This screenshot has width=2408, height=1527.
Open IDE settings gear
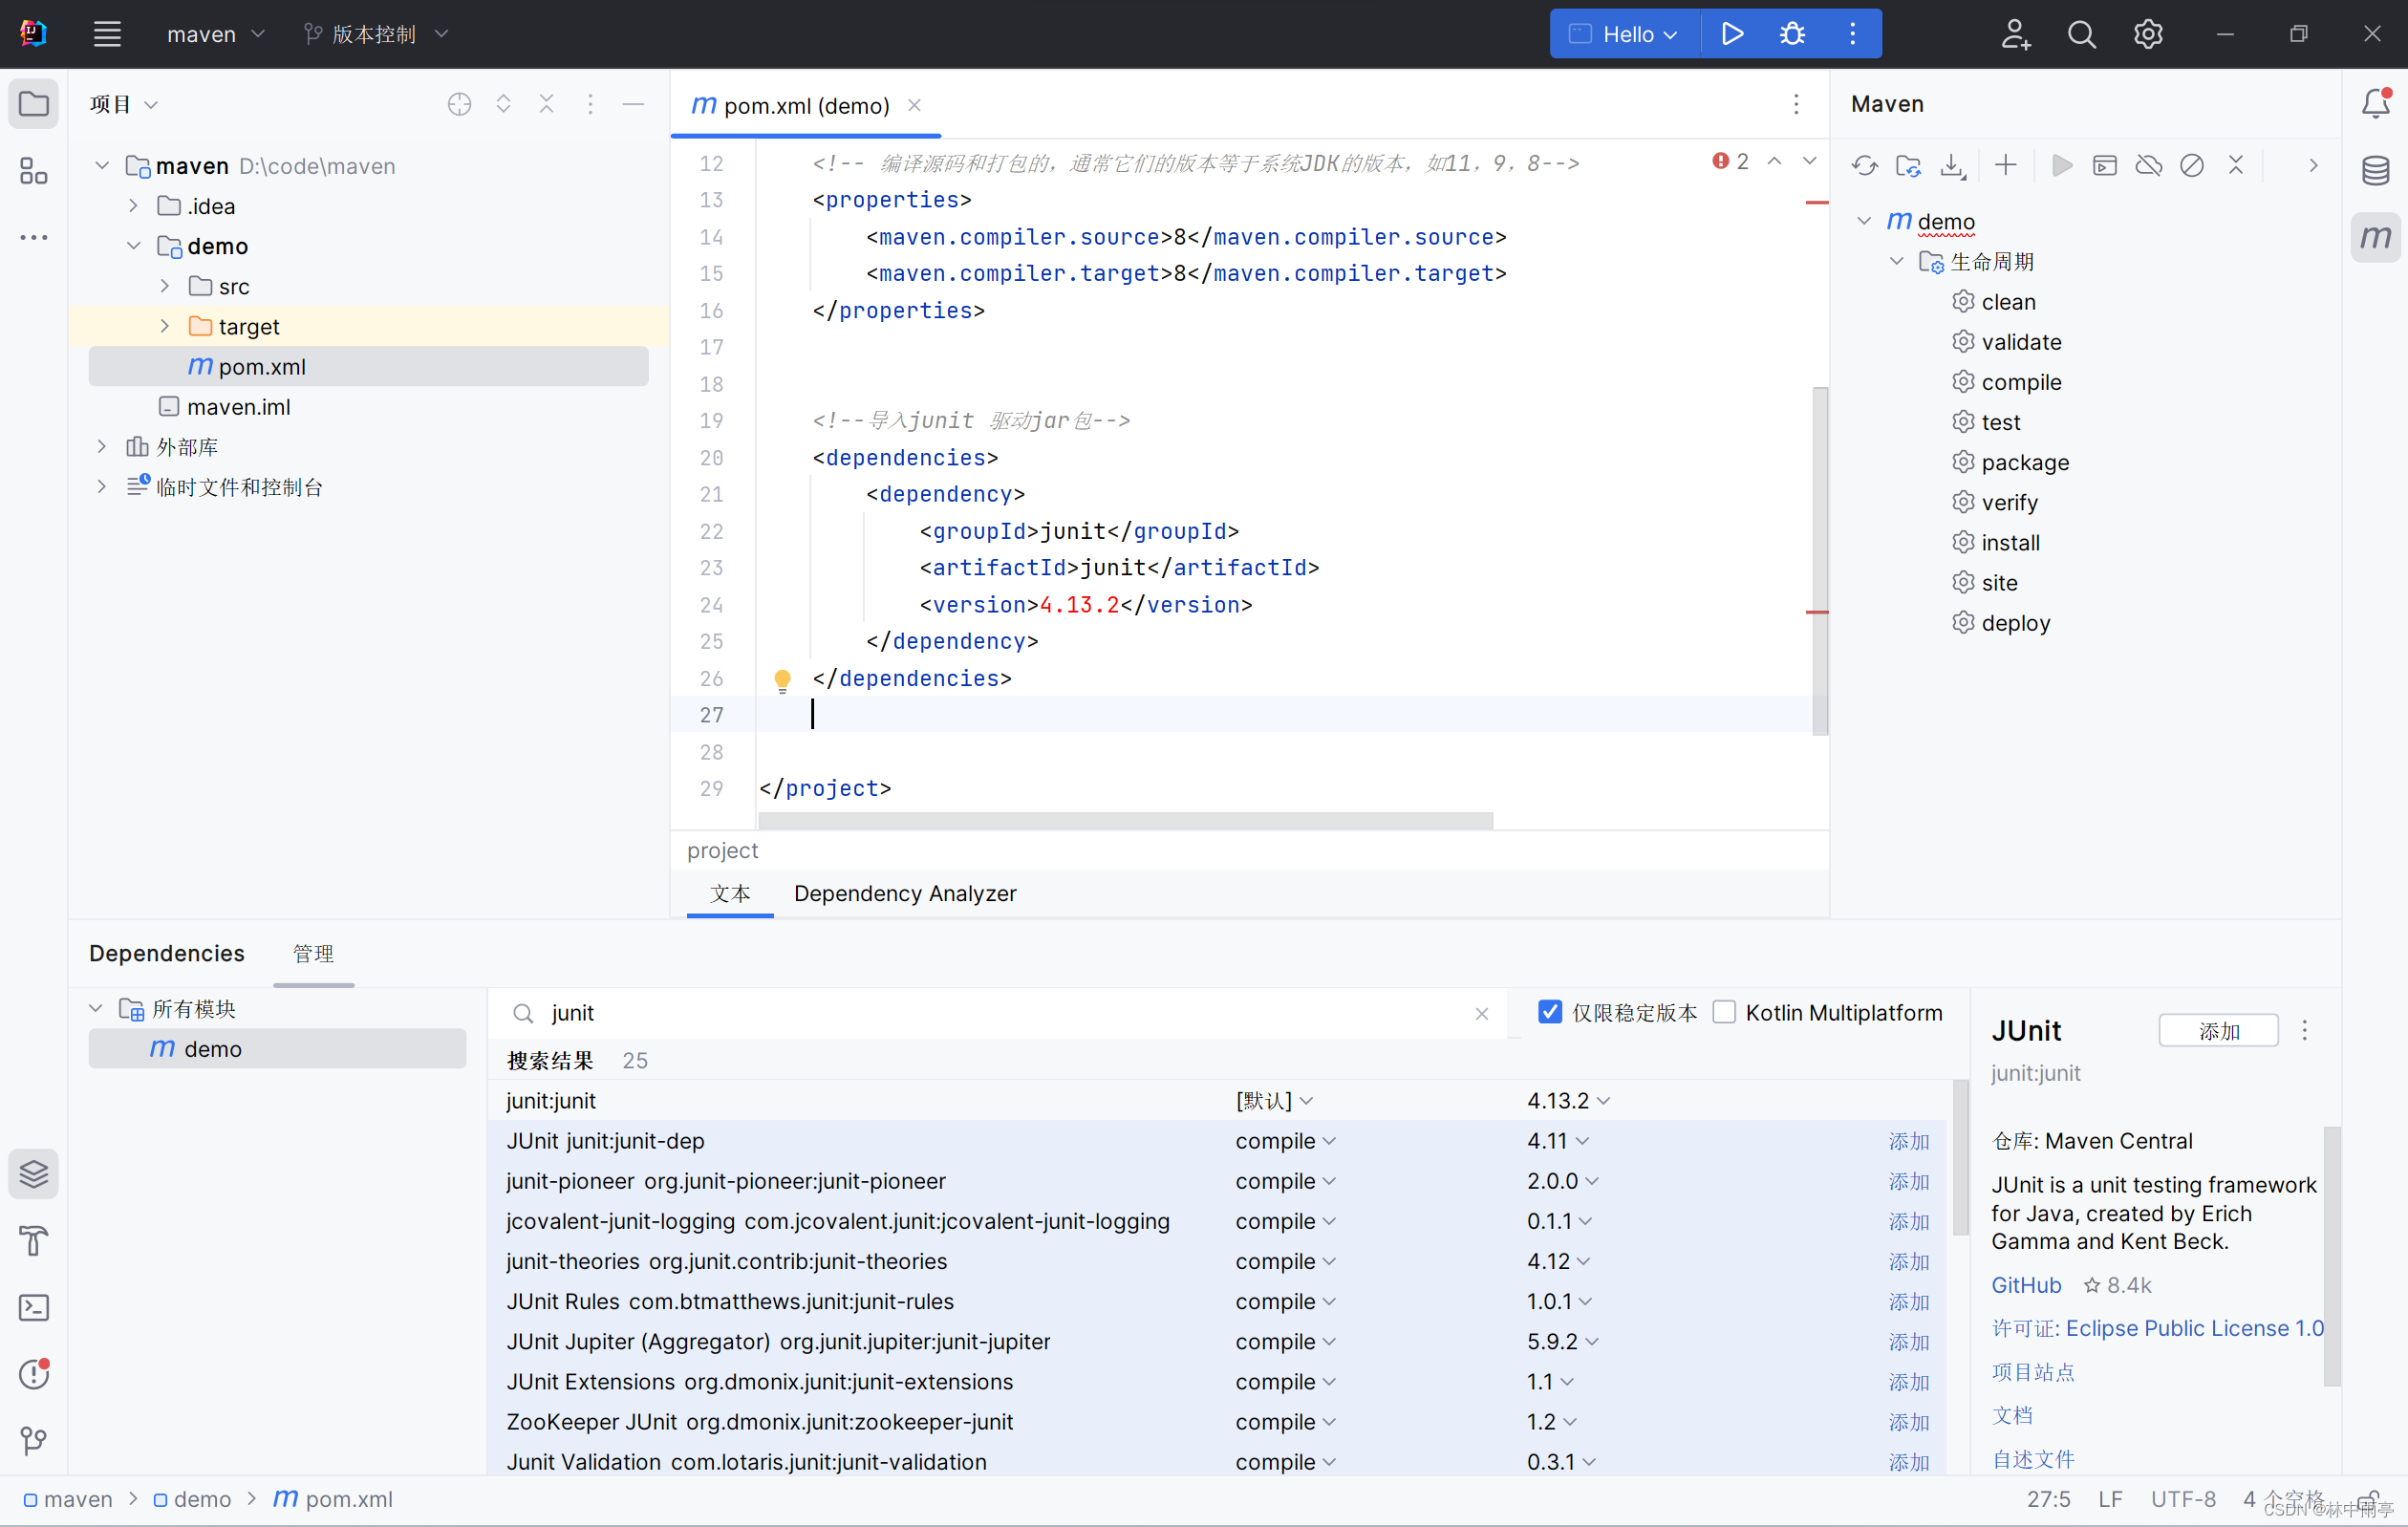pos(2148,34)
